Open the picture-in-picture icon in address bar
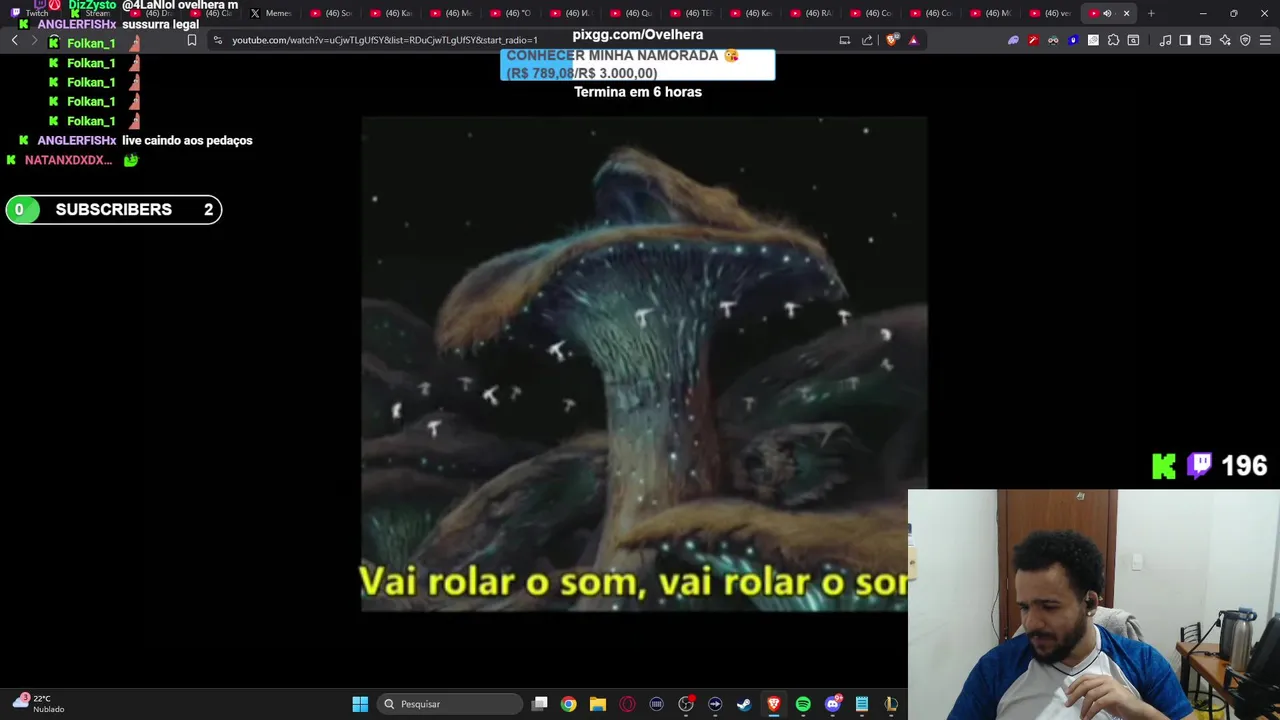The height and width of the screenshot is (720, 1280). pos(845,40)
